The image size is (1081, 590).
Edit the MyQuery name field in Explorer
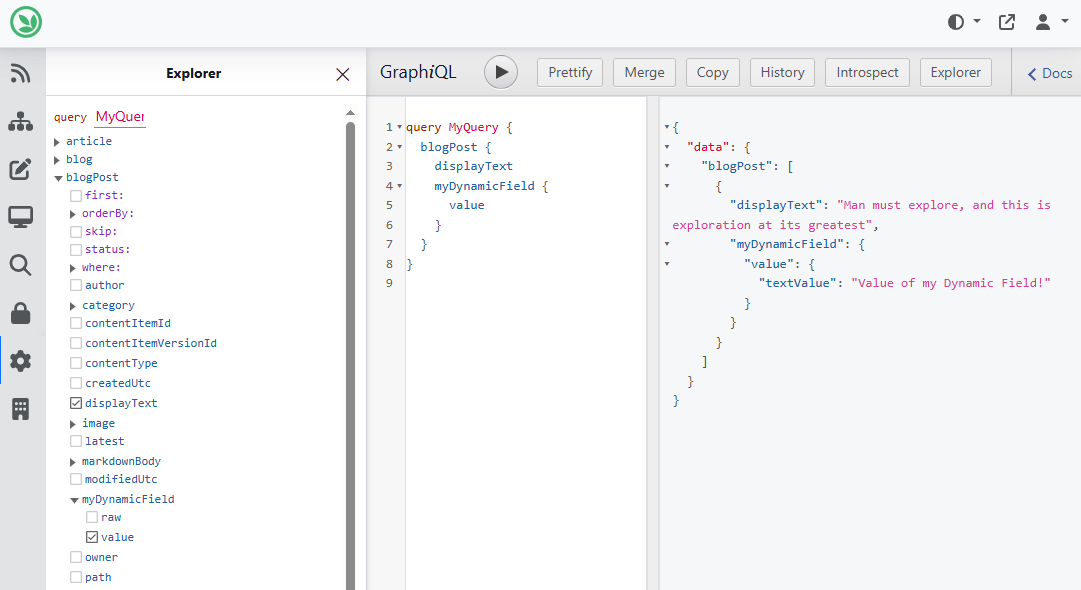pos(120,116)
